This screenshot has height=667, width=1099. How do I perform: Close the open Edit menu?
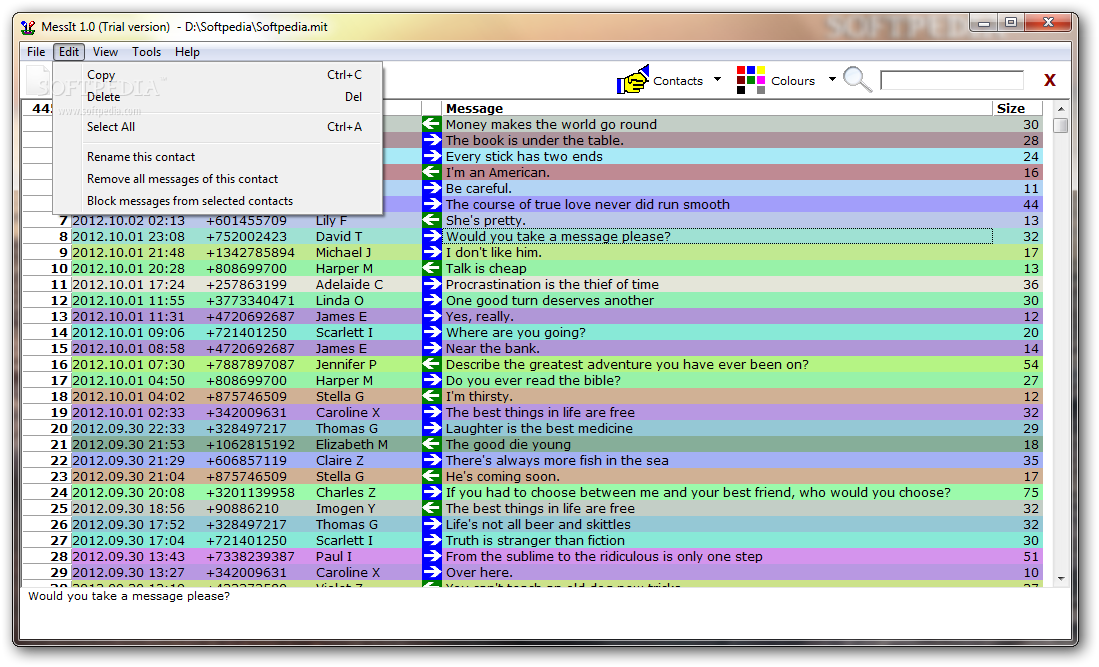[x=69, y=52]
